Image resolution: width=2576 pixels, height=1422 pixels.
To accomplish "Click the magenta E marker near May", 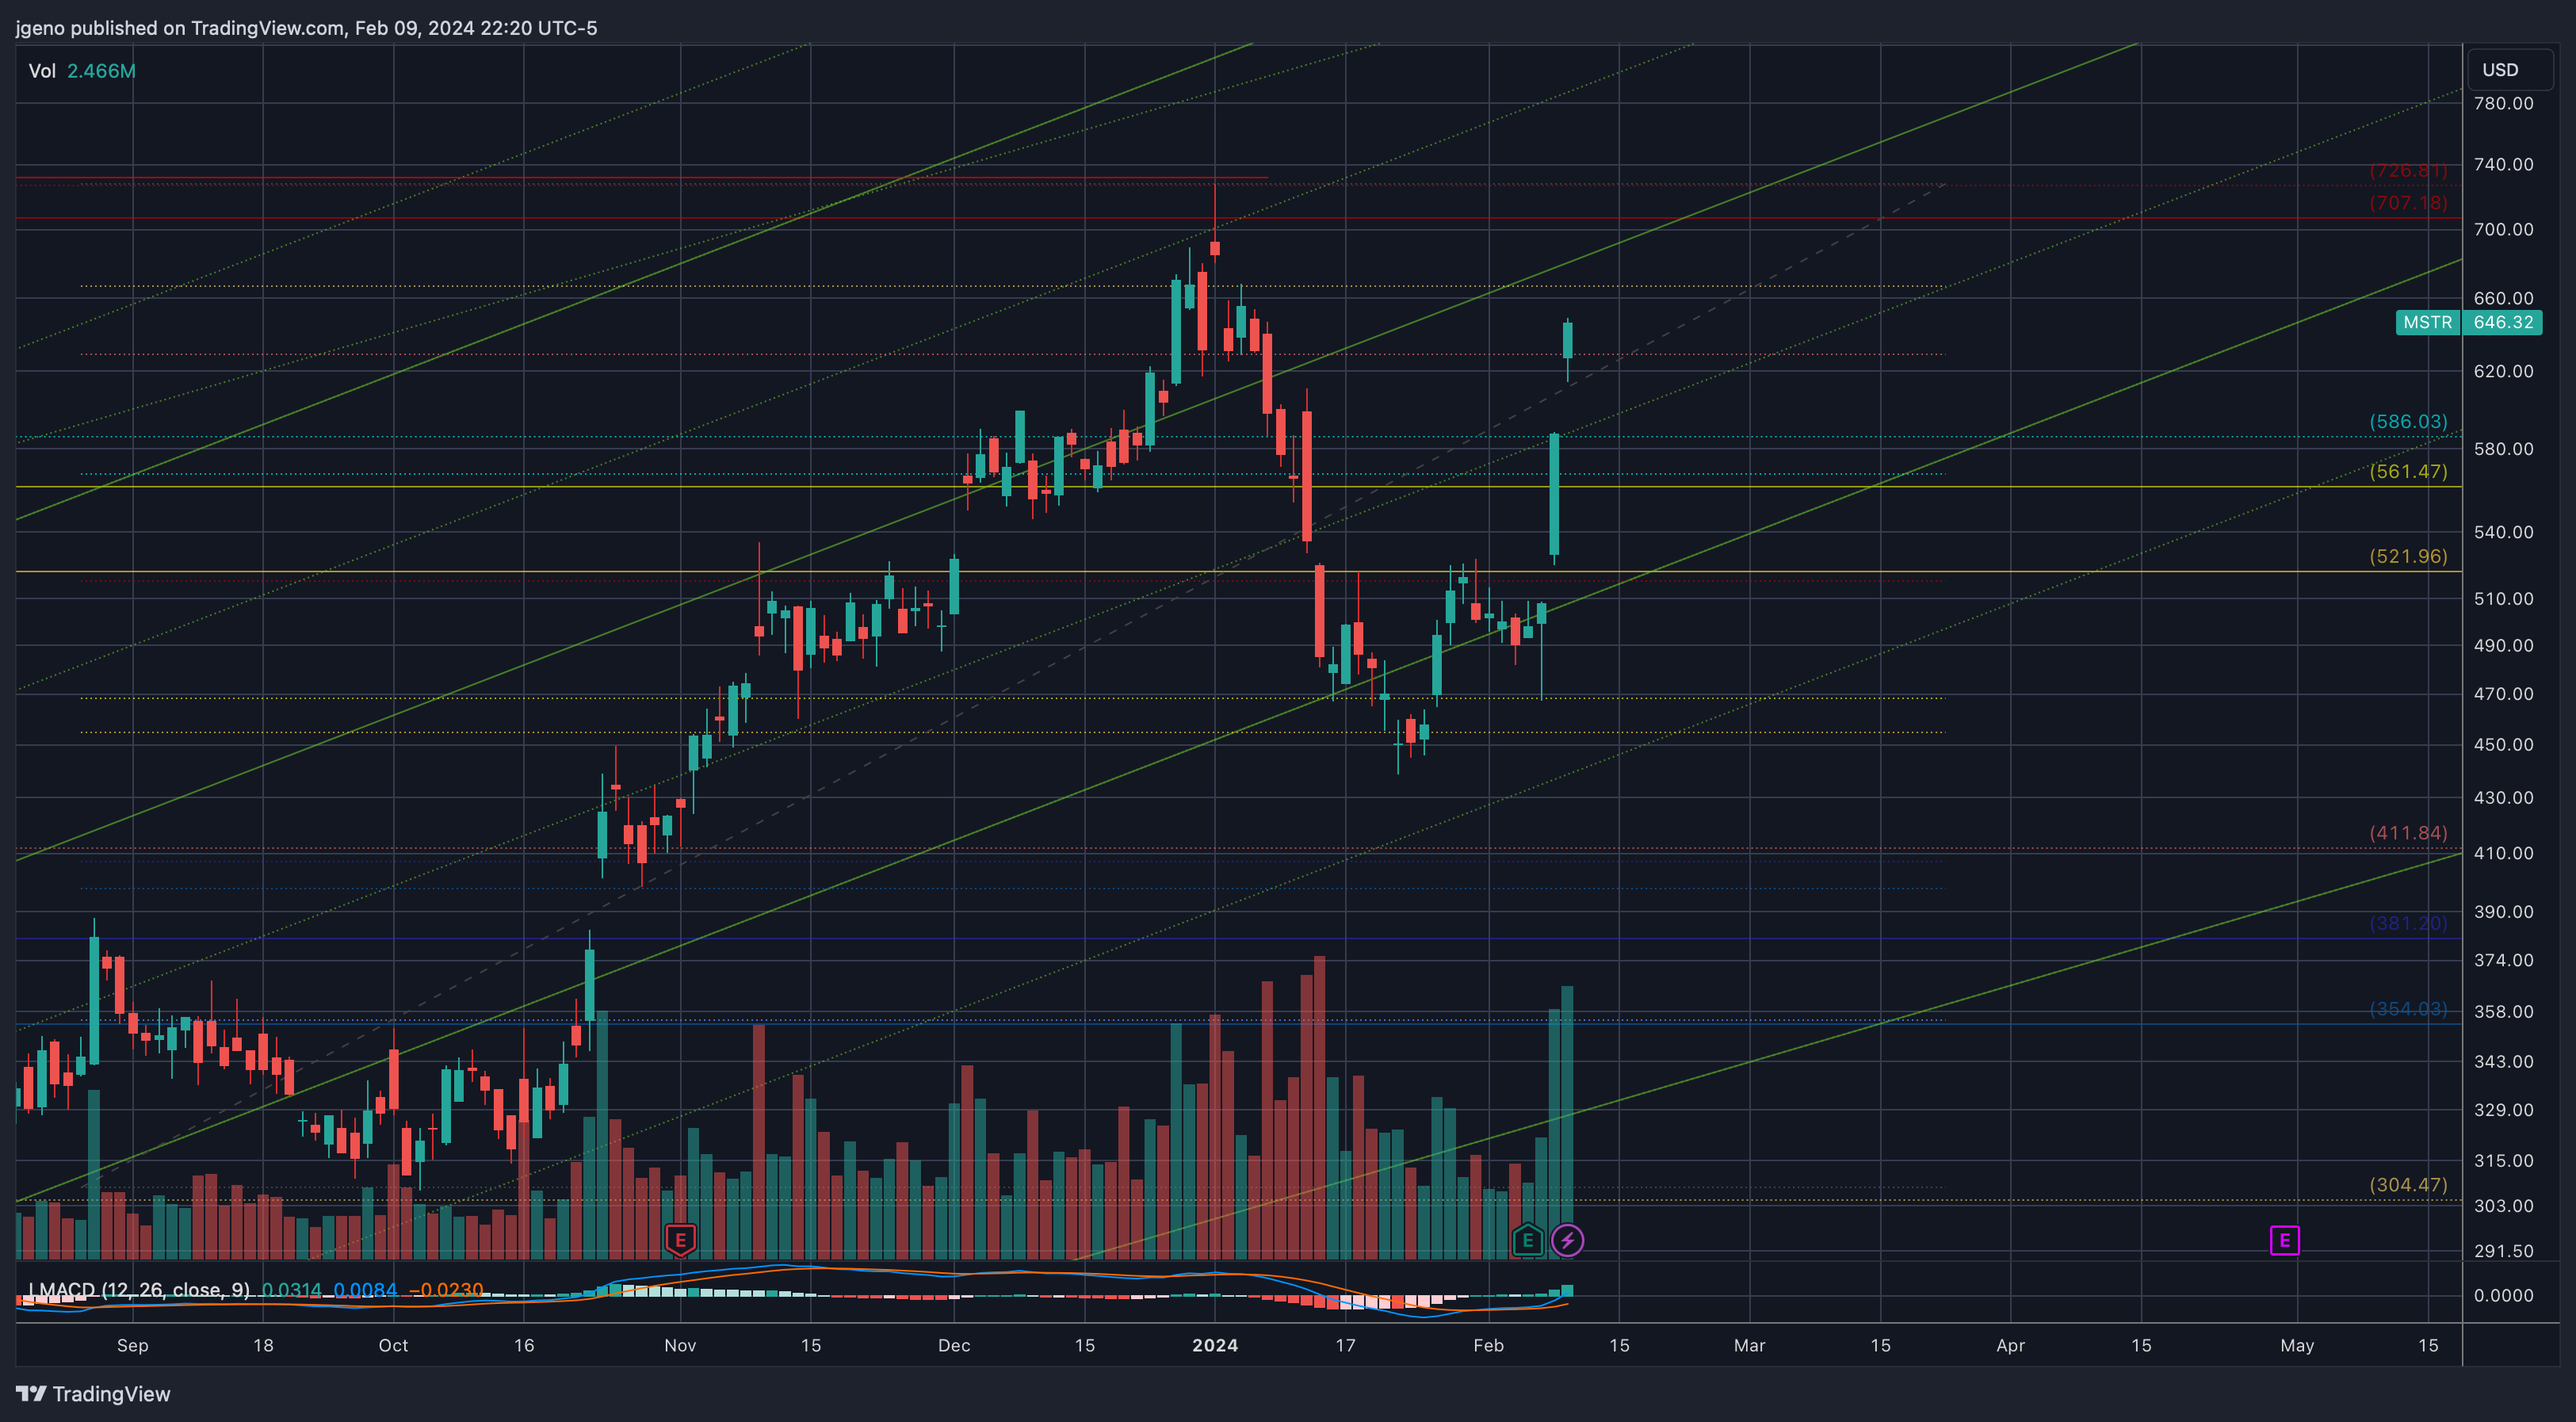I will (x=2285, y=1241).
